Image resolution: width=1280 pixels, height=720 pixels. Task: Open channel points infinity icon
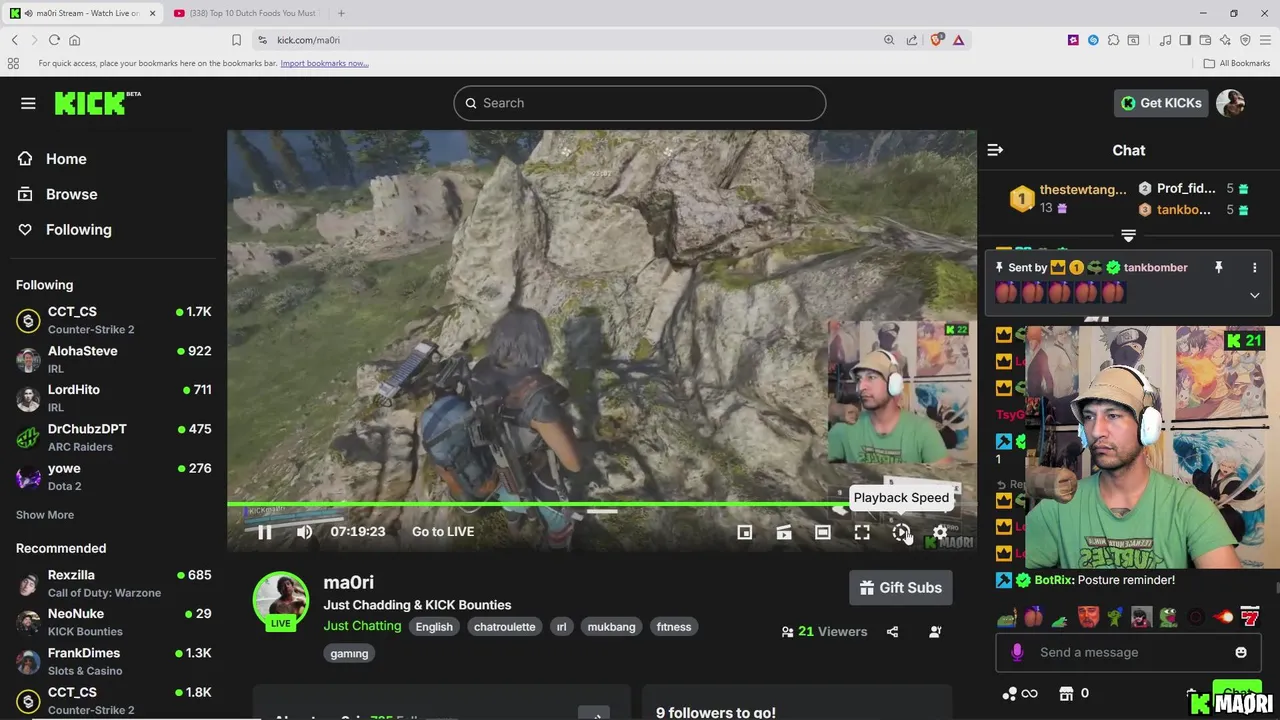point(1020,693)
